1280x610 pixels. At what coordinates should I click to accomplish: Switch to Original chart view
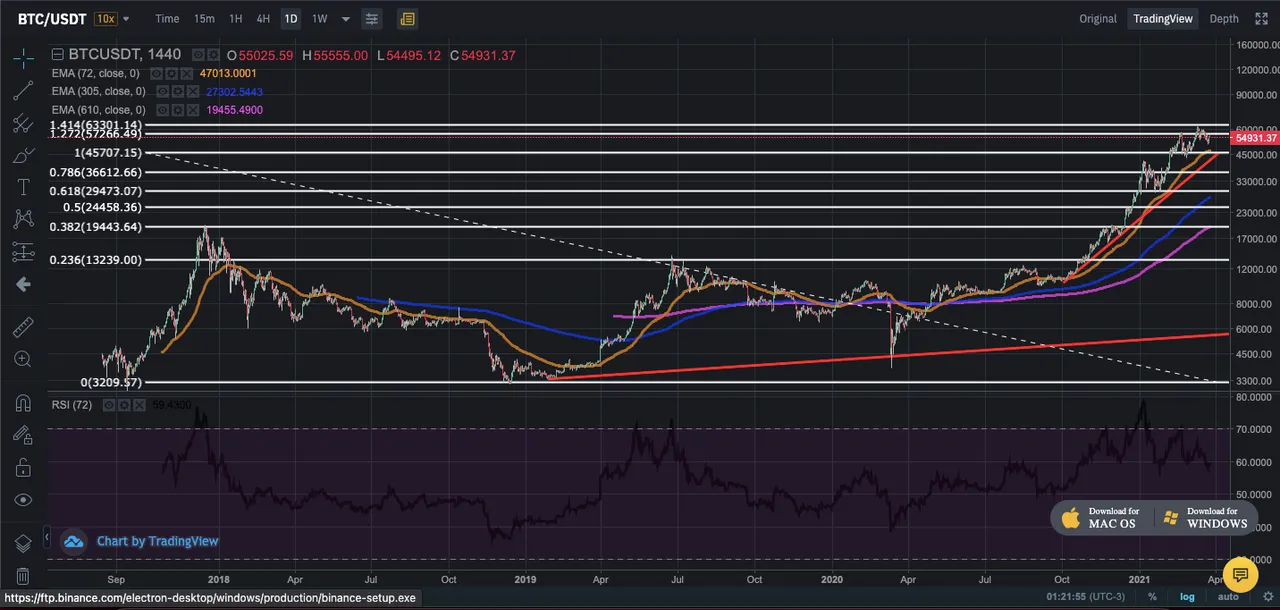[x=1098, y=19]
